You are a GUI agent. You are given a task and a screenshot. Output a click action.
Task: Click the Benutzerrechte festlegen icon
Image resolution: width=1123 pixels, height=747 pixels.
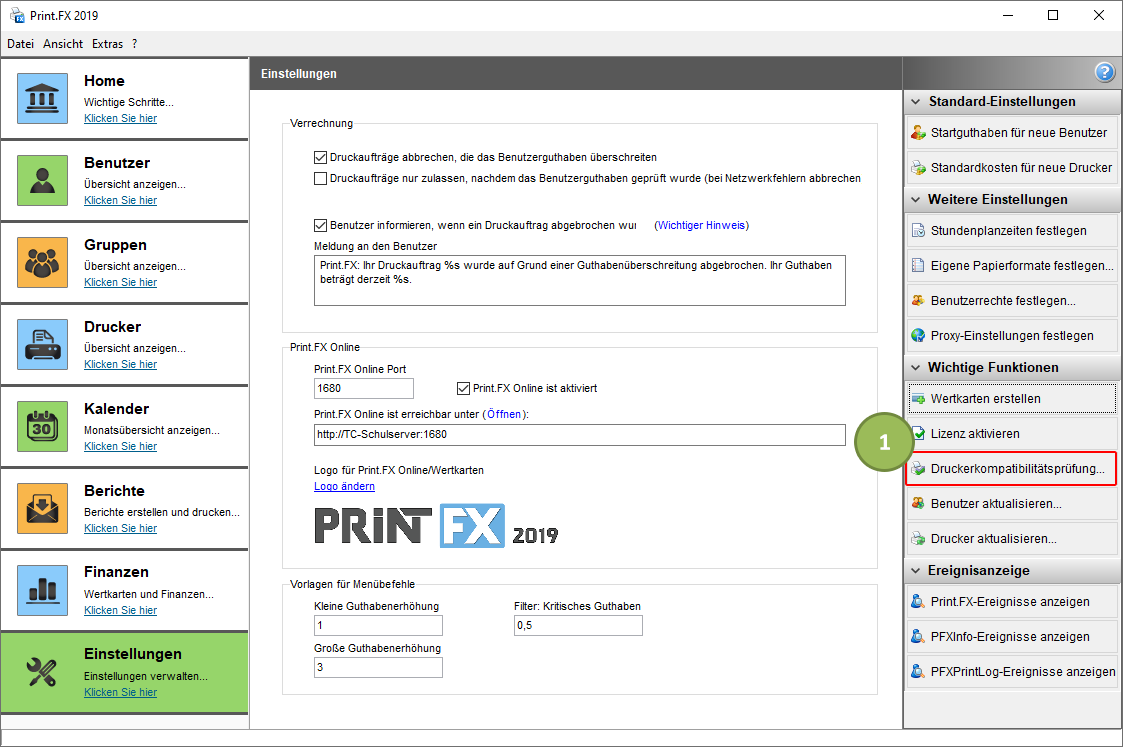[918, 301]
